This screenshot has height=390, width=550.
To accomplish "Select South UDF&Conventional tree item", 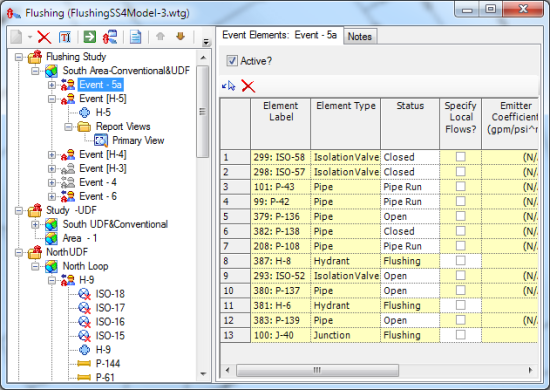I will pos(115,224).
